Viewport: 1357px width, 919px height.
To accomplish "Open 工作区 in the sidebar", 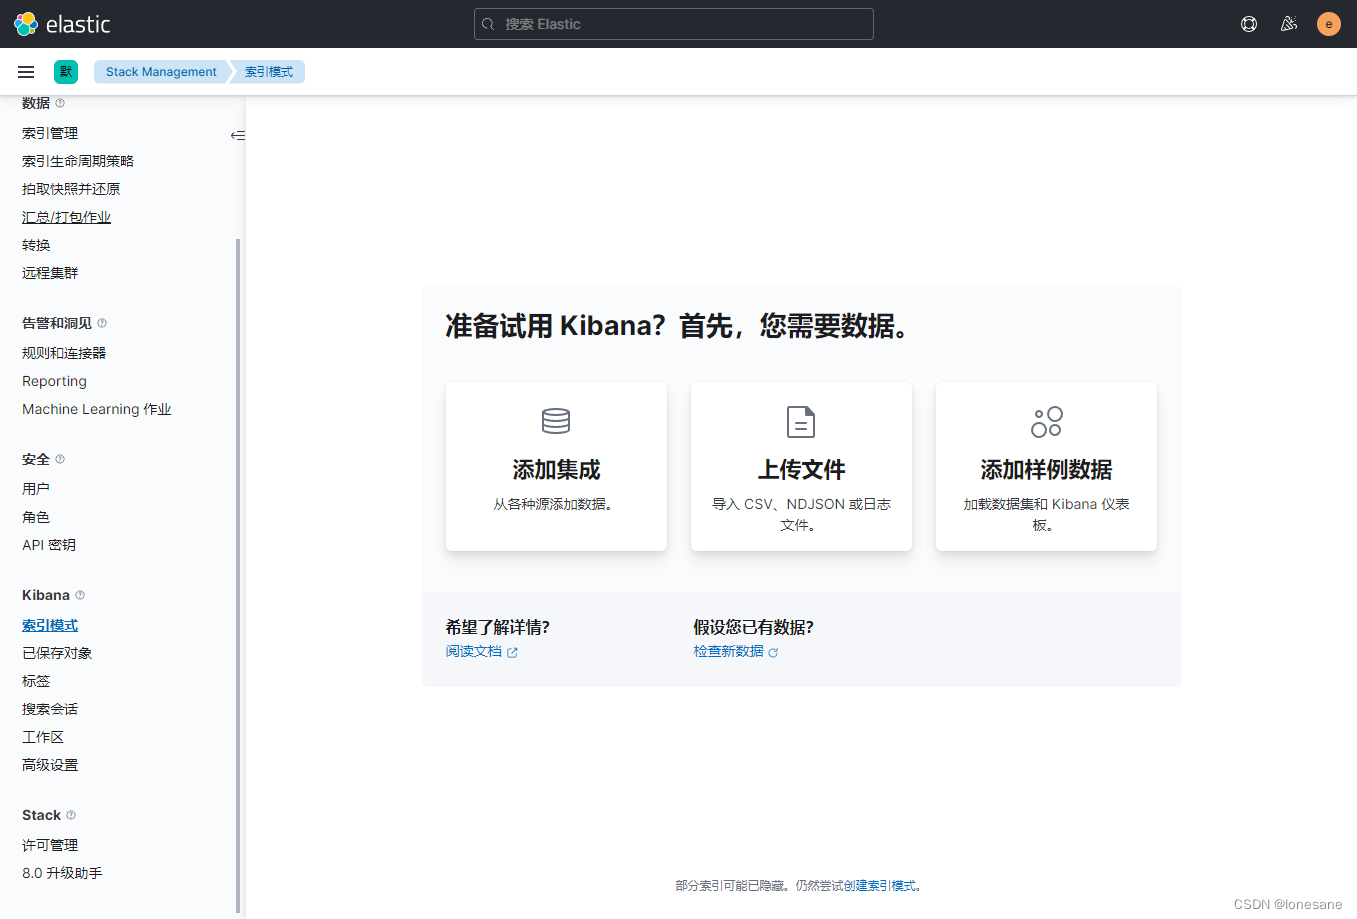I will click(43, 737).
